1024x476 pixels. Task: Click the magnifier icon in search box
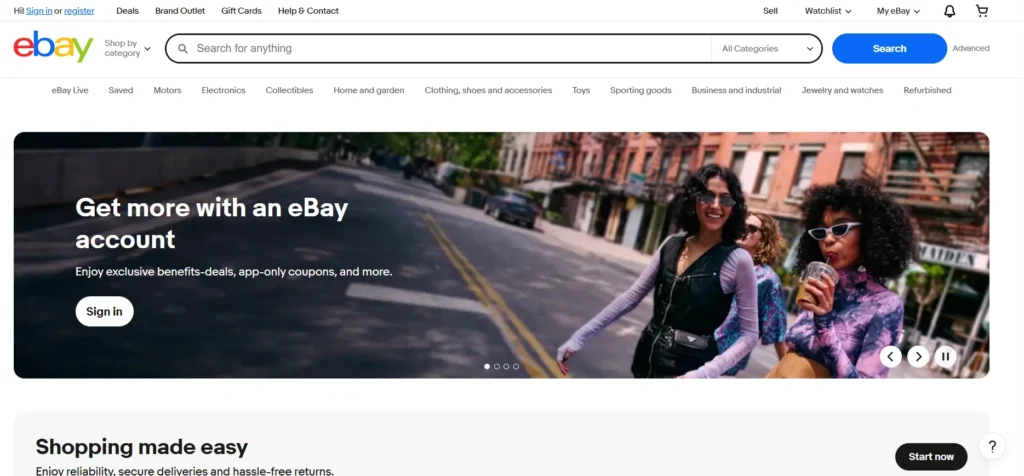[x=183, y=48]
